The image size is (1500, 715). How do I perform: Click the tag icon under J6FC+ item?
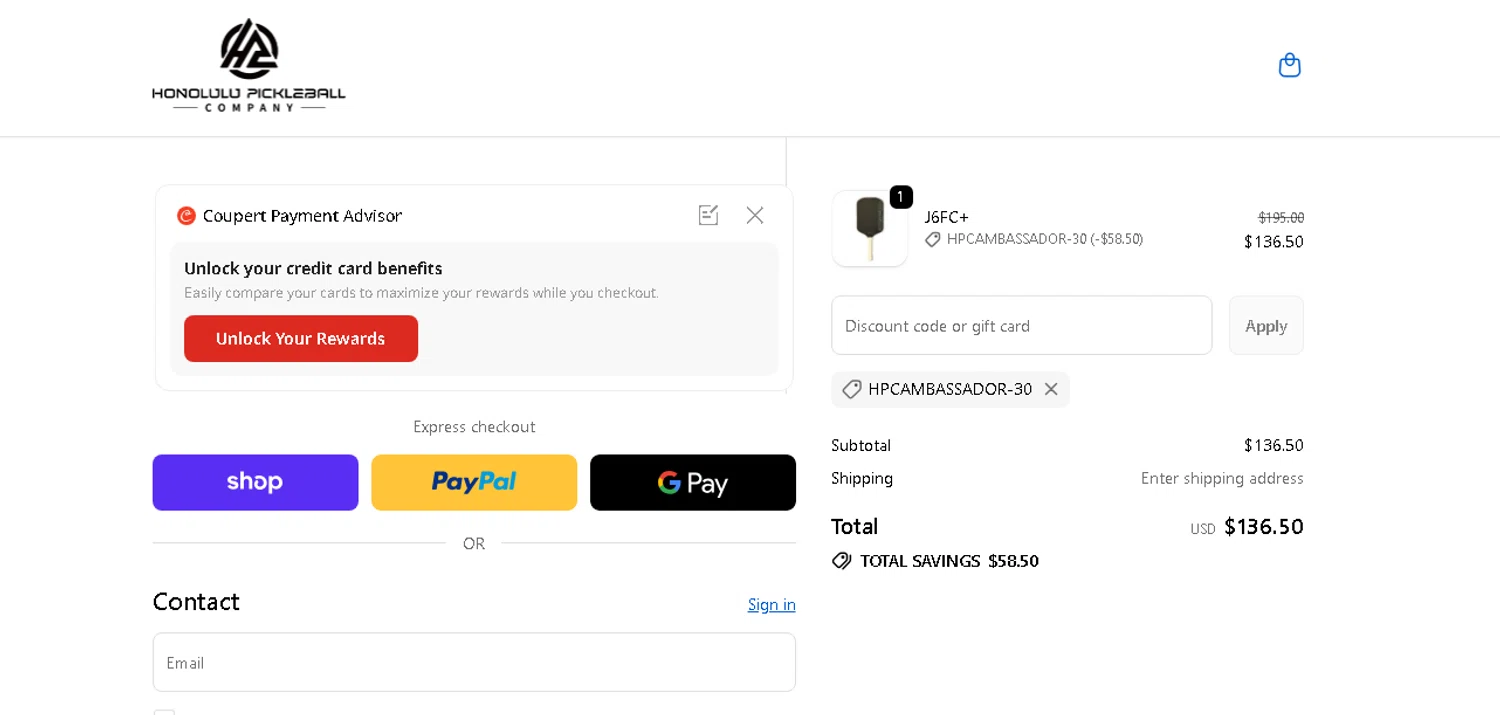click(x=933, y=240)
